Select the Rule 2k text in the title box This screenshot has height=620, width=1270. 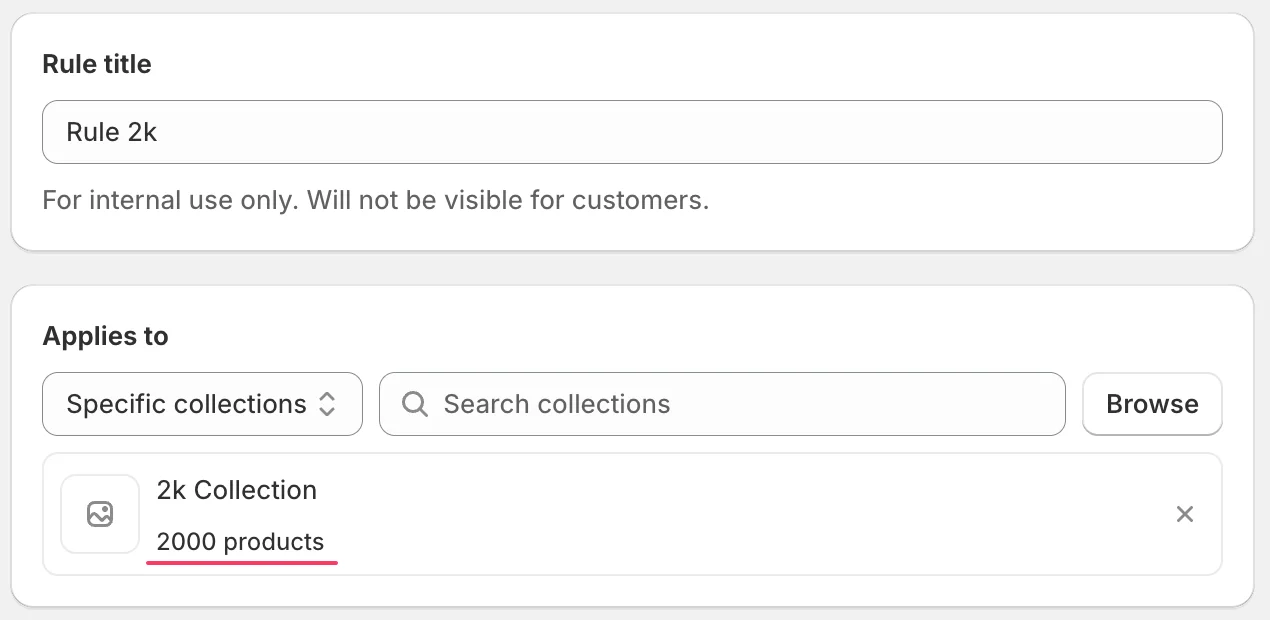(111, 131)
